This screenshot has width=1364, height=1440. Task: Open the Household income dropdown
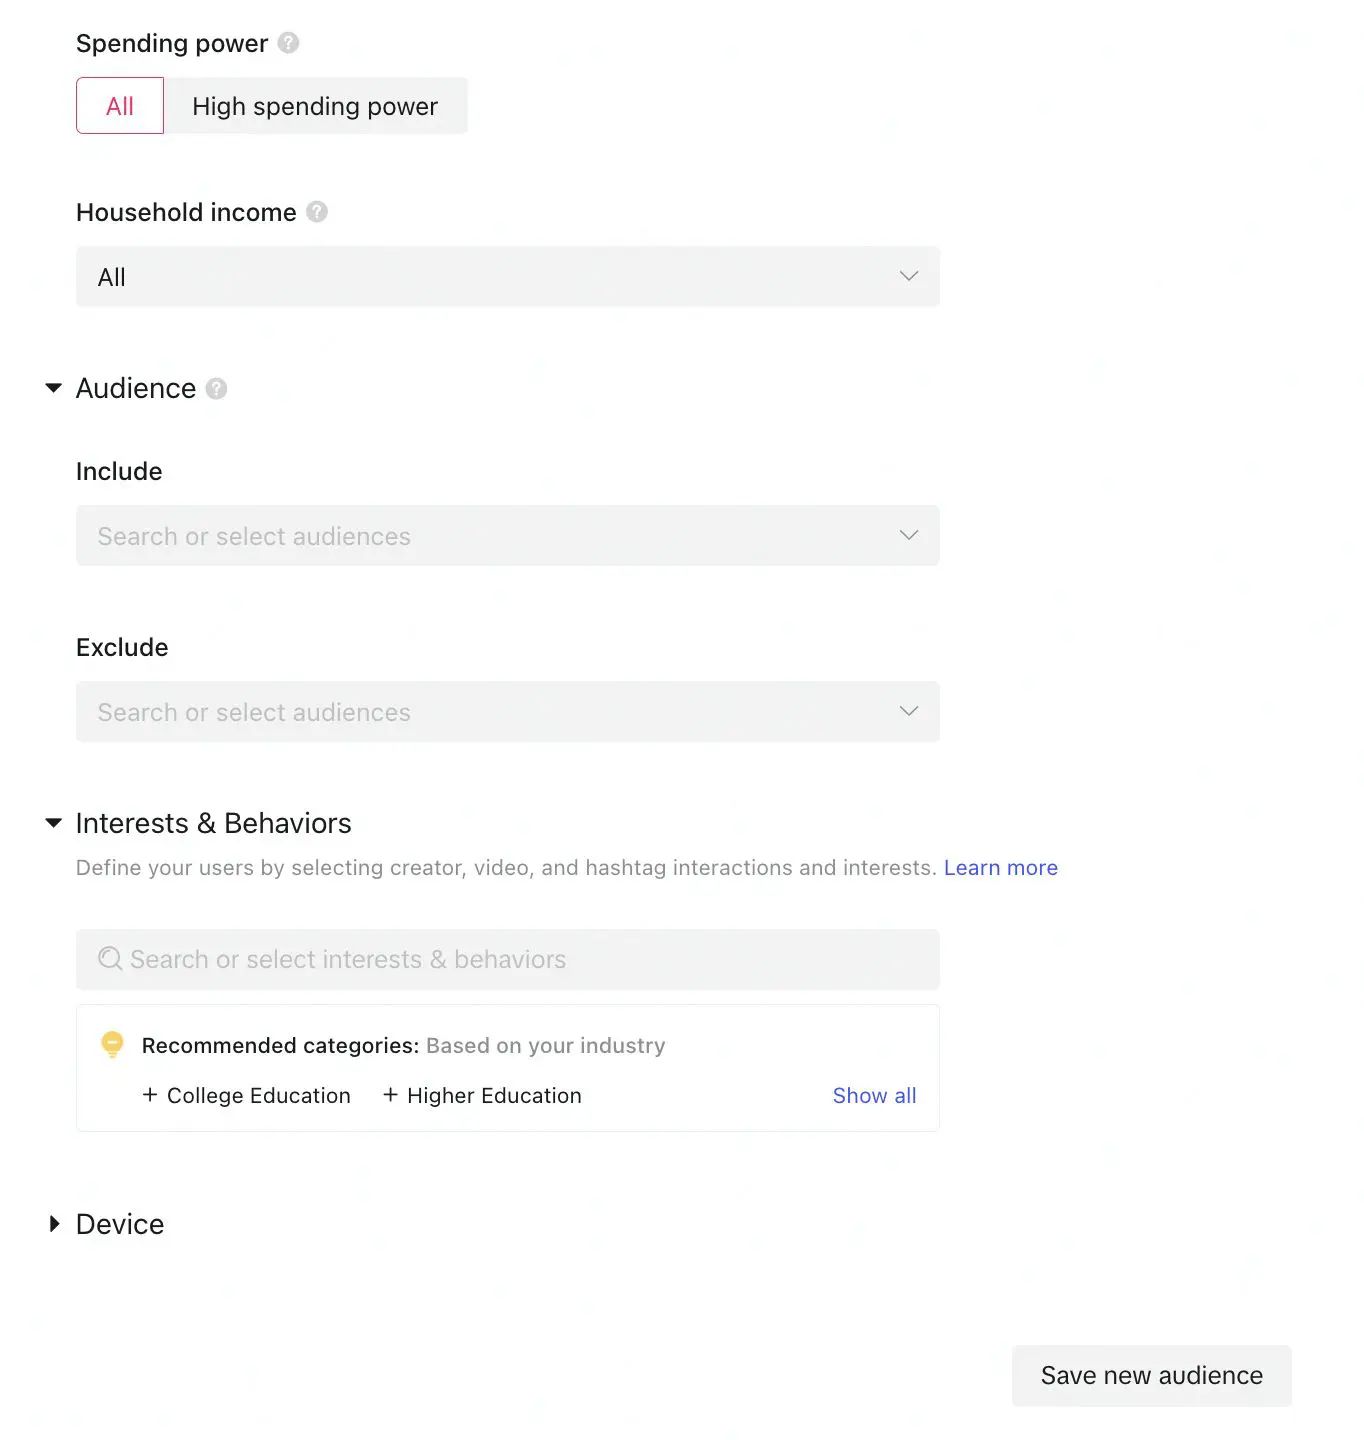[x=508, y=277]
